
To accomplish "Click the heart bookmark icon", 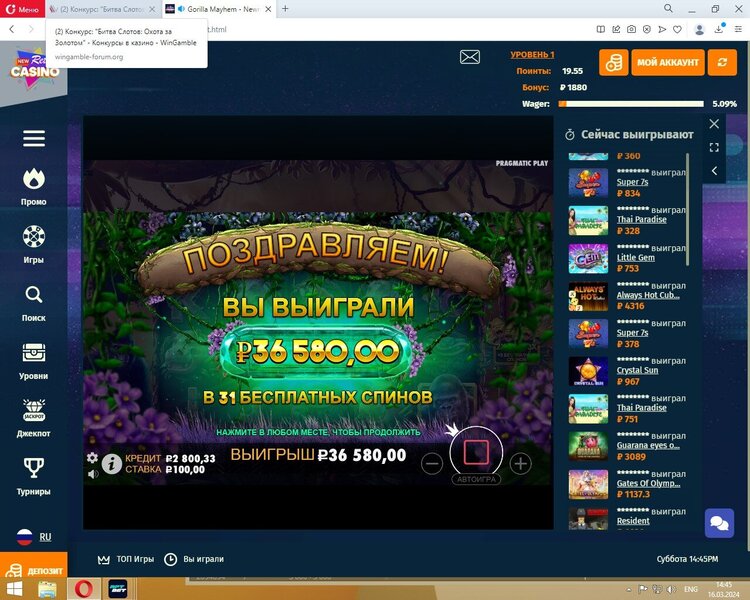I will (x=677, y=29).
